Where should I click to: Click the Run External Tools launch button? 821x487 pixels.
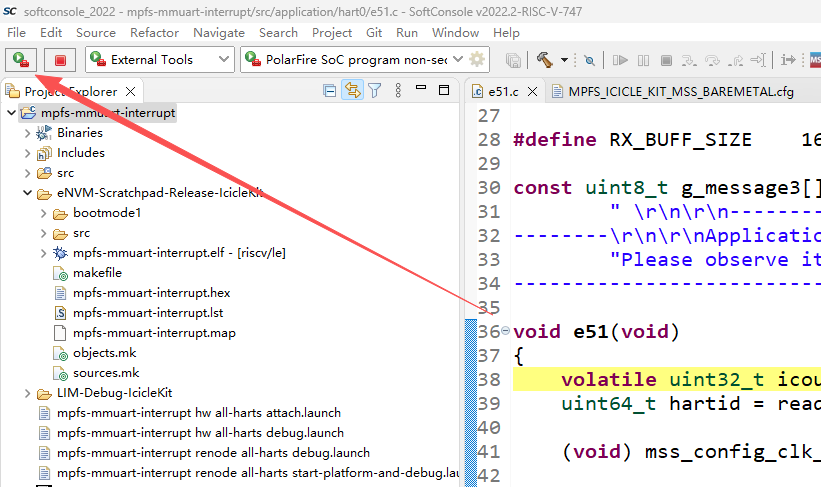[x=21, y=60]
